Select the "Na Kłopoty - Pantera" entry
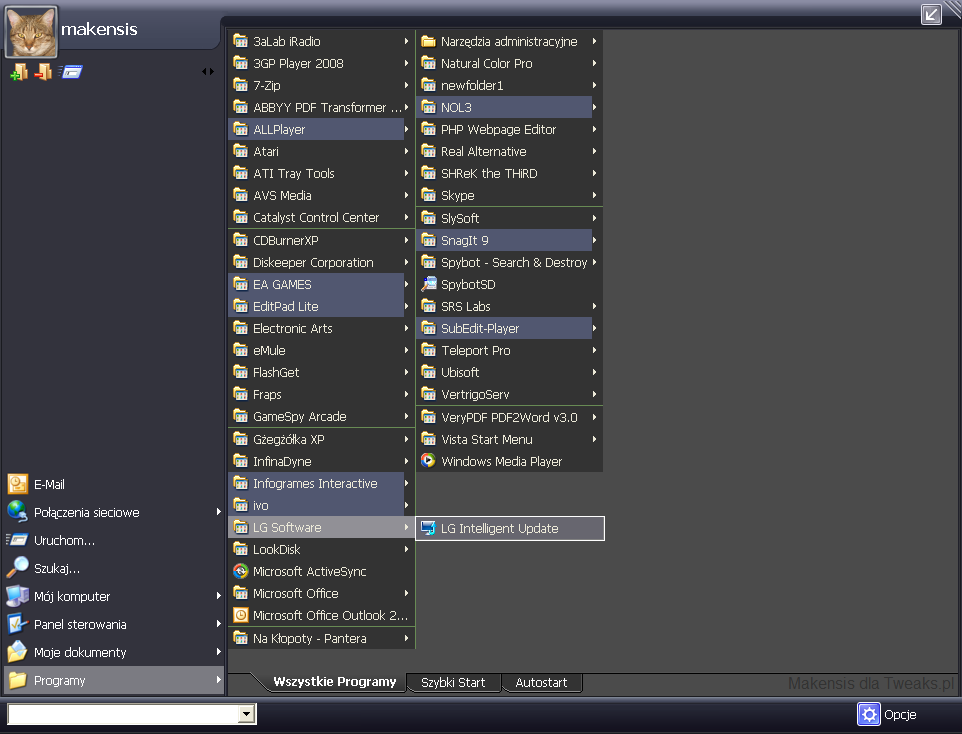The width and height of the screenshot is (962, 734). 320,638
